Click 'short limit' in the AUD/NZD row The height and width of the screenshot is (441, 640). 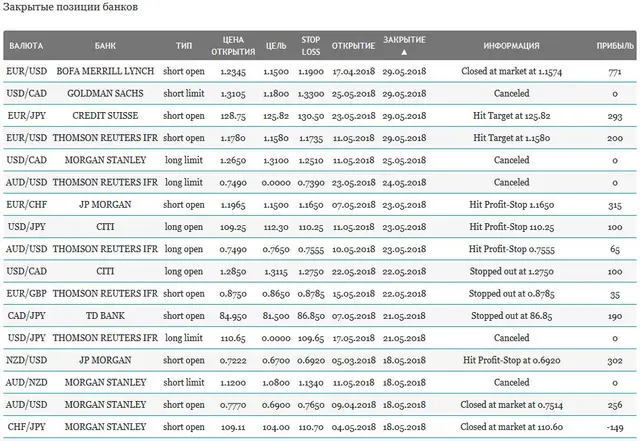(x=184, y=383)
